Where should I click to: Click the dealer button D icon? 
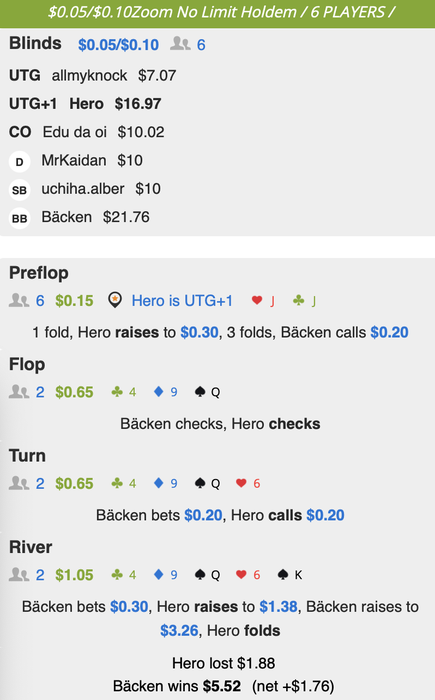tap(19, 162)
